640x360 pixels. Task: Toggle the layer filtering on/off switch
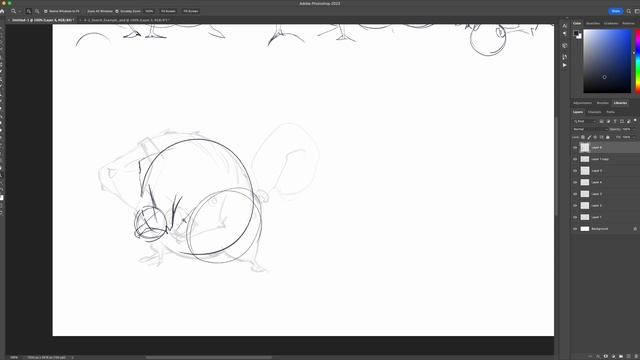click(635, 120)
